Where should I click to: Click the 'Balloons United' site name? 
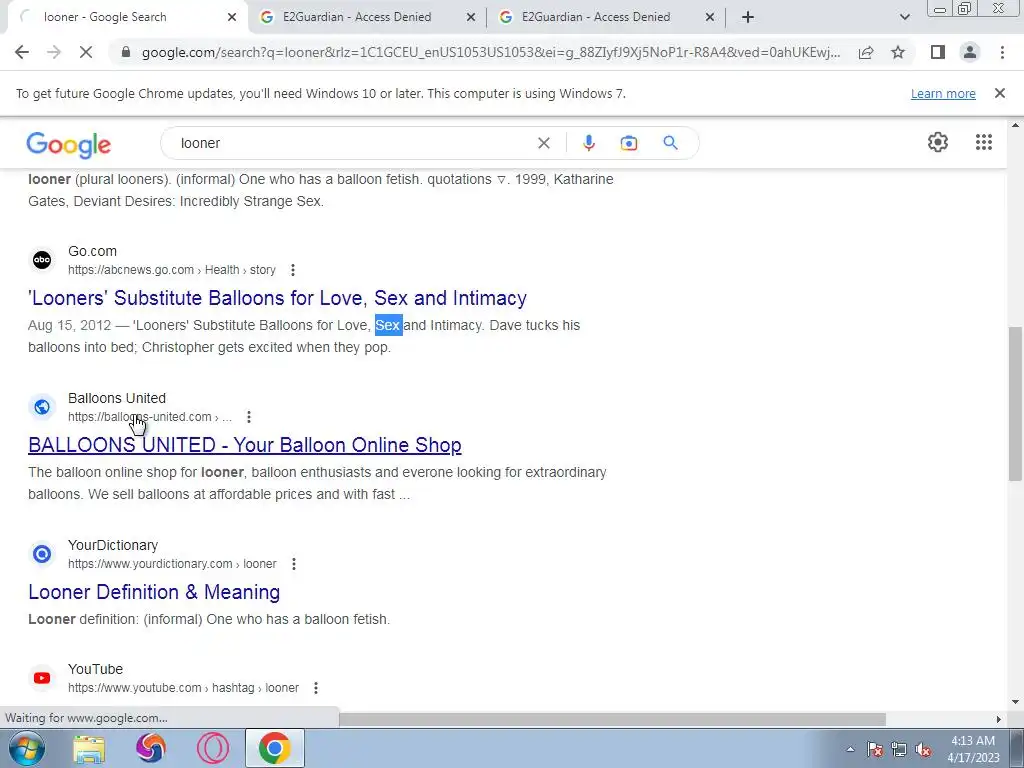pyautogui.click(x=117, y=398)
